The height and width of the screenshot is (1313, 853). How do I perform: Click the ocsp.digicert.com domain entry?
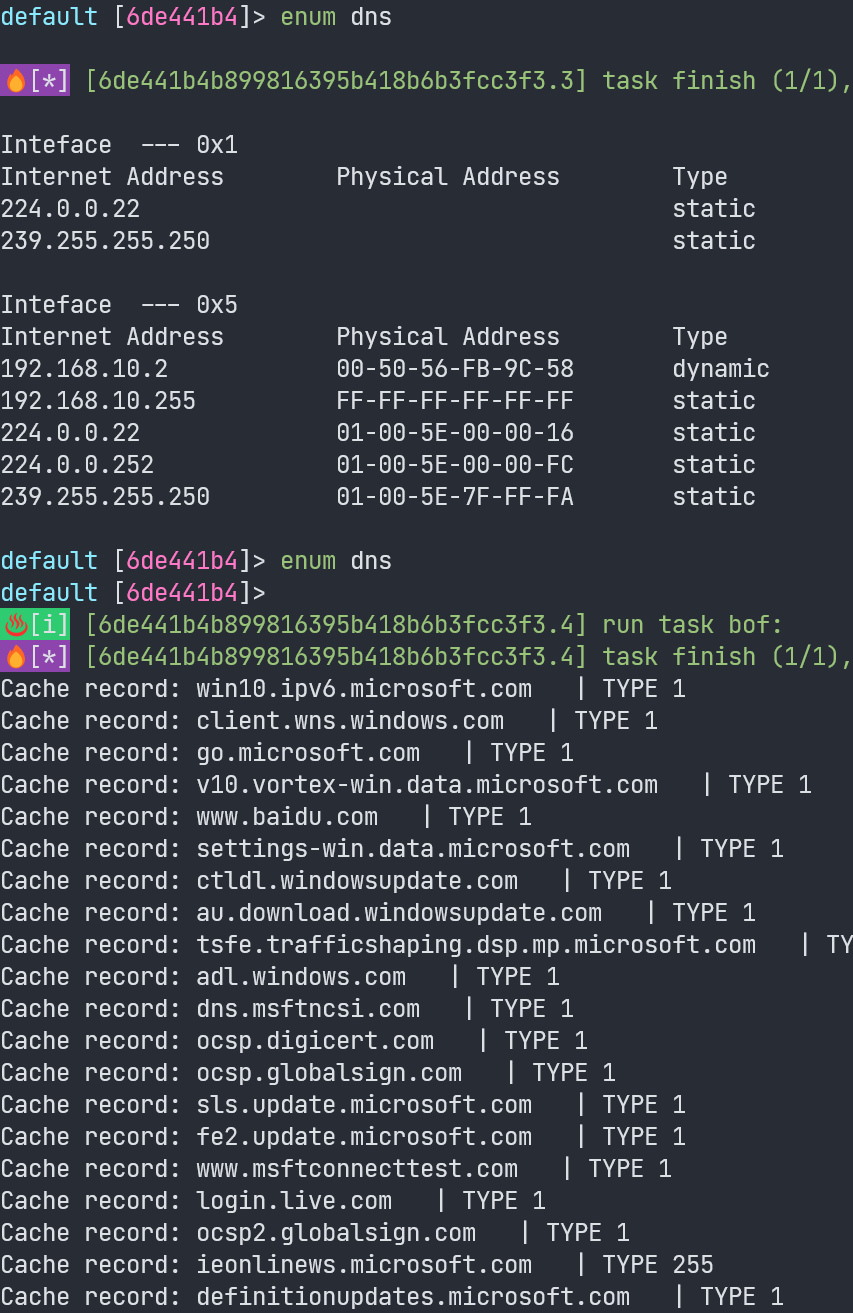315,1041
